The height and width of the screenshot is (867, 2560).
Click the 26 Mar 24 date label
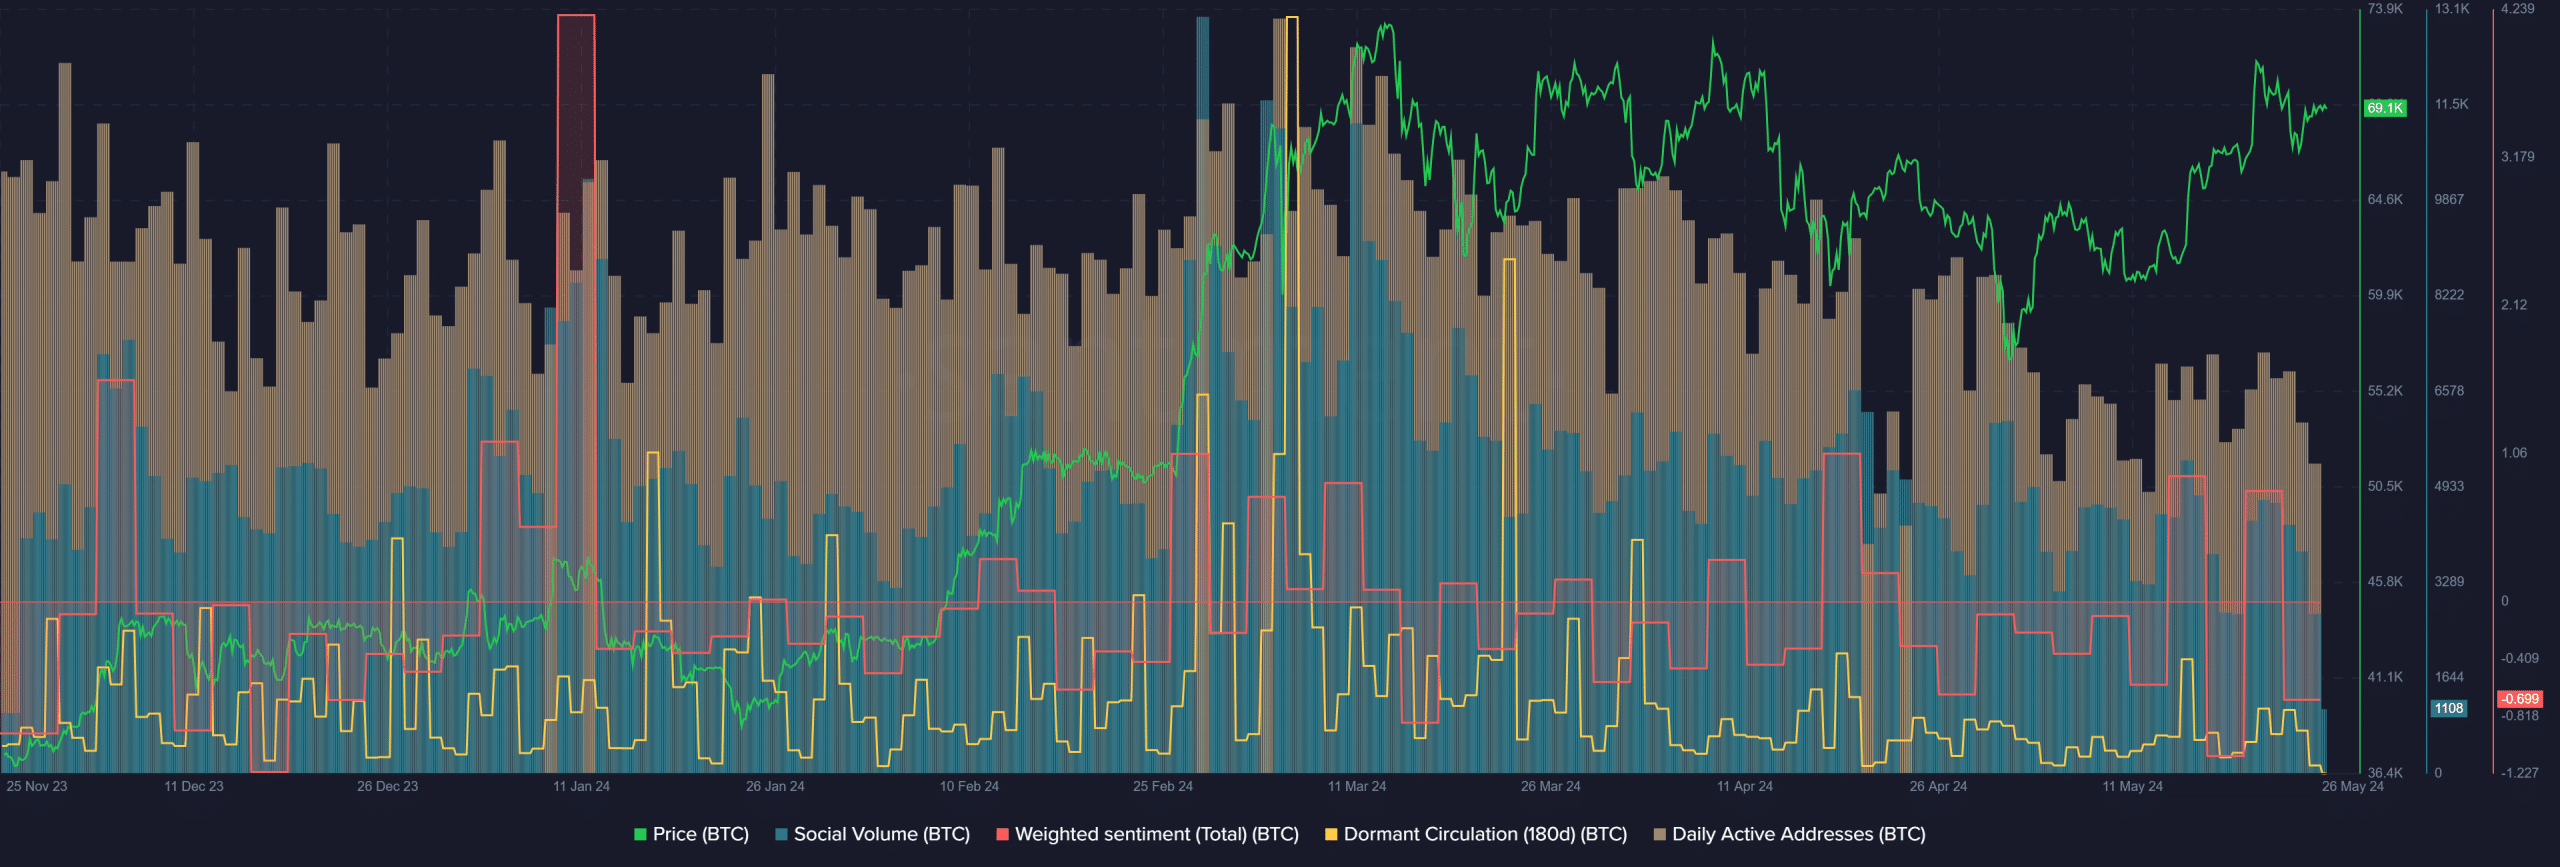(1551, 786)
